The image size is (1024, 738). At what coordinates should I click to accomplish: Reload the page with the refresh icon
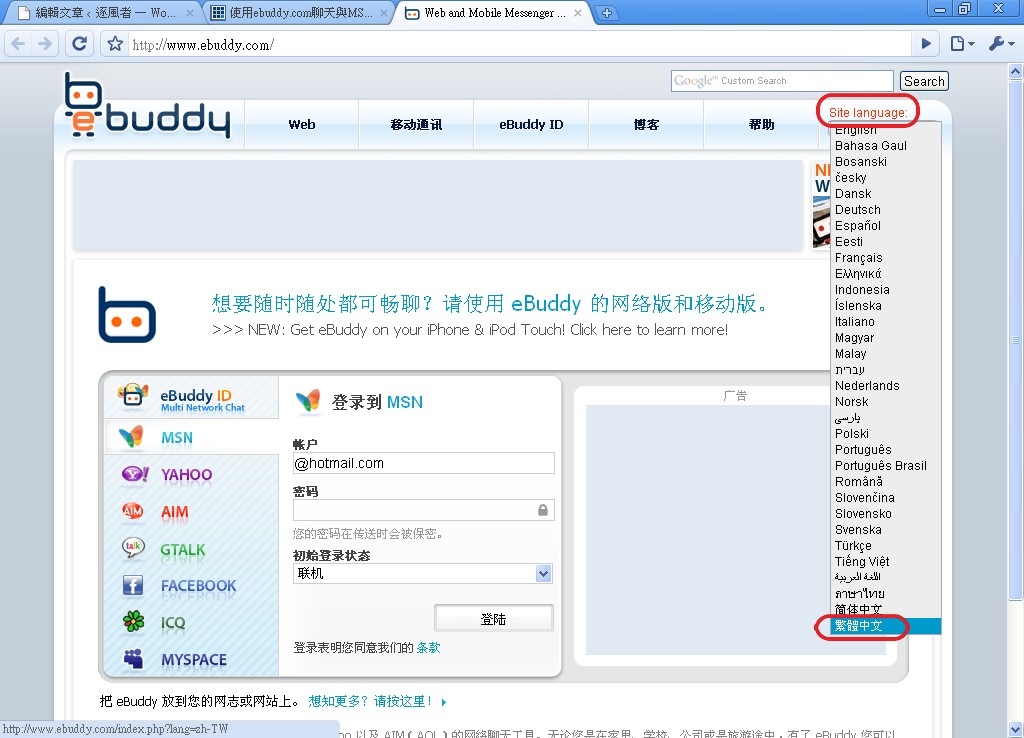pyautogui.click(x=80, y=44)
